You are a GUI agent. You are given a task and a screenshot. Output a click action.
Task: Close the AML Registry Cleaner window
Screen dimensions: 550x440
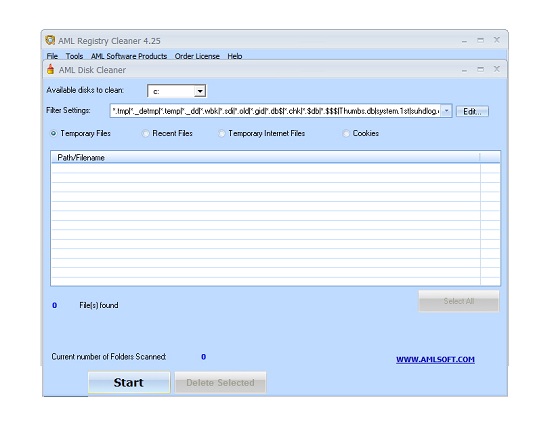pos(497,40)
